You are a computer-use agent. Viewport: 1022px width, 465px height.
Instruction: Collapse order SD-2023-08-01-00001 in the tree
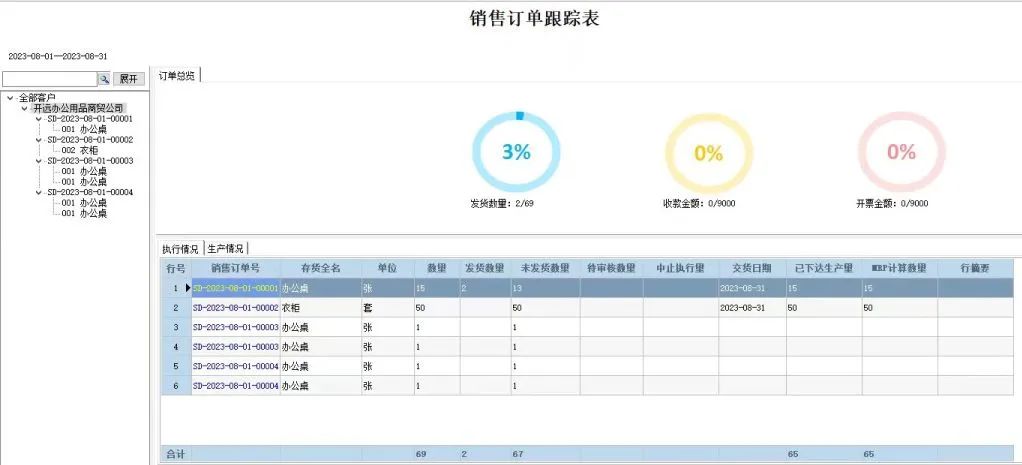(38, 118)
